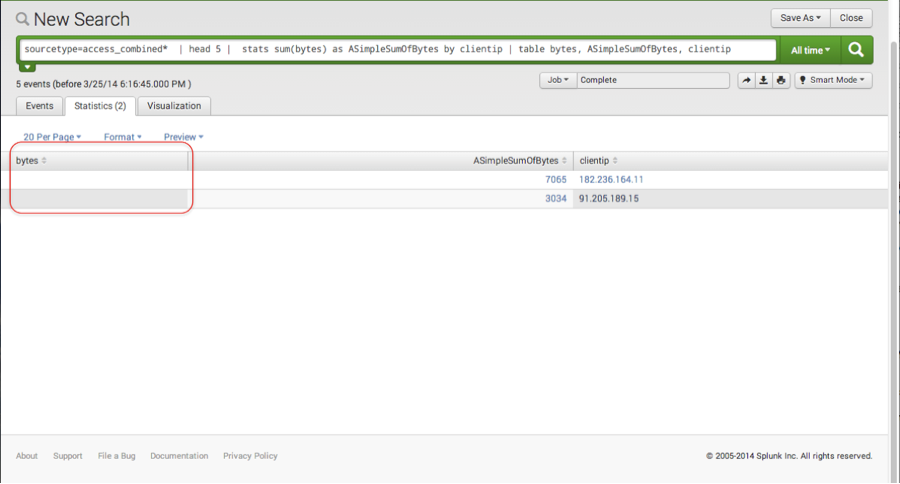Expand the 20 Per Page menu

52,137
